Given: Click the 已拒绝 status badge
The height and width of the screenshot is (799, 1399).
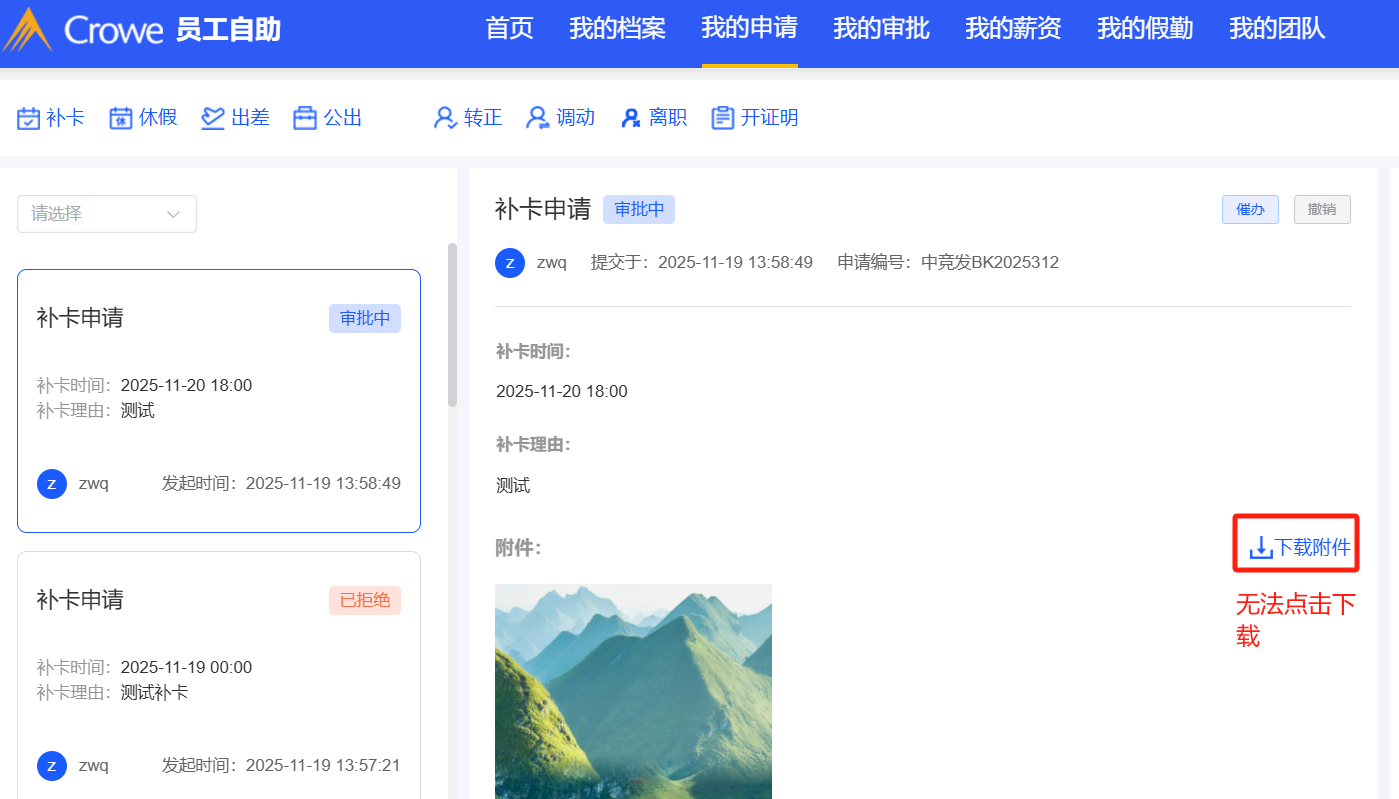Looking at the screenshot, I should [365, 601].
